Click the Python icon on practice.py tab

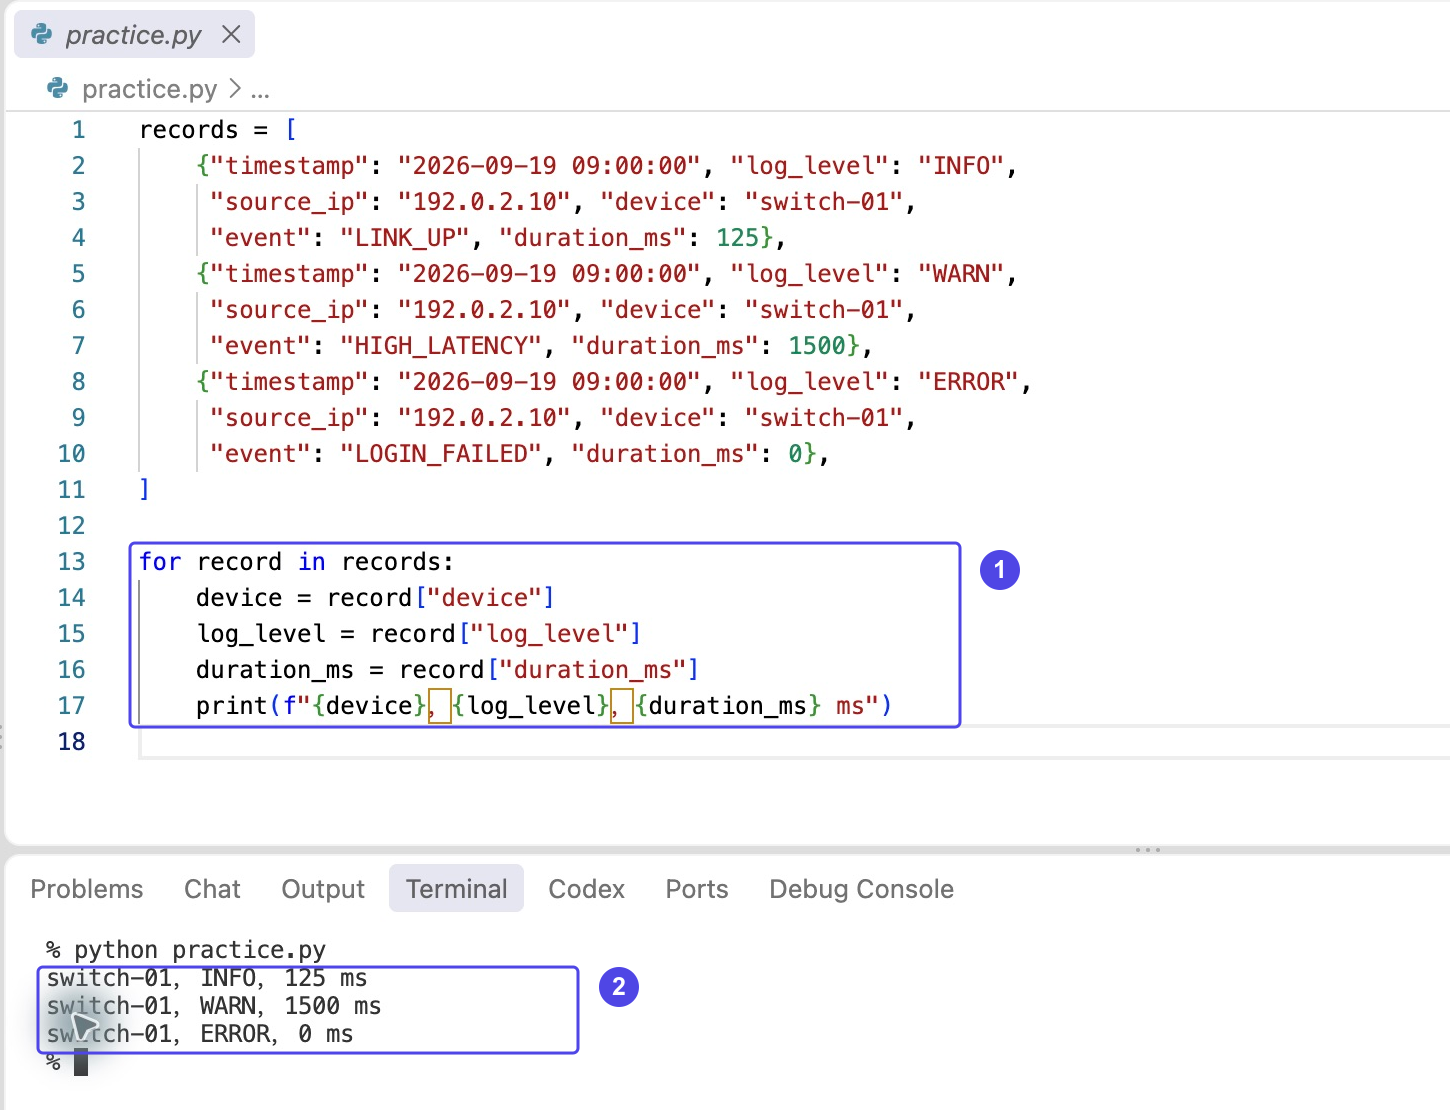coord(42,35)
